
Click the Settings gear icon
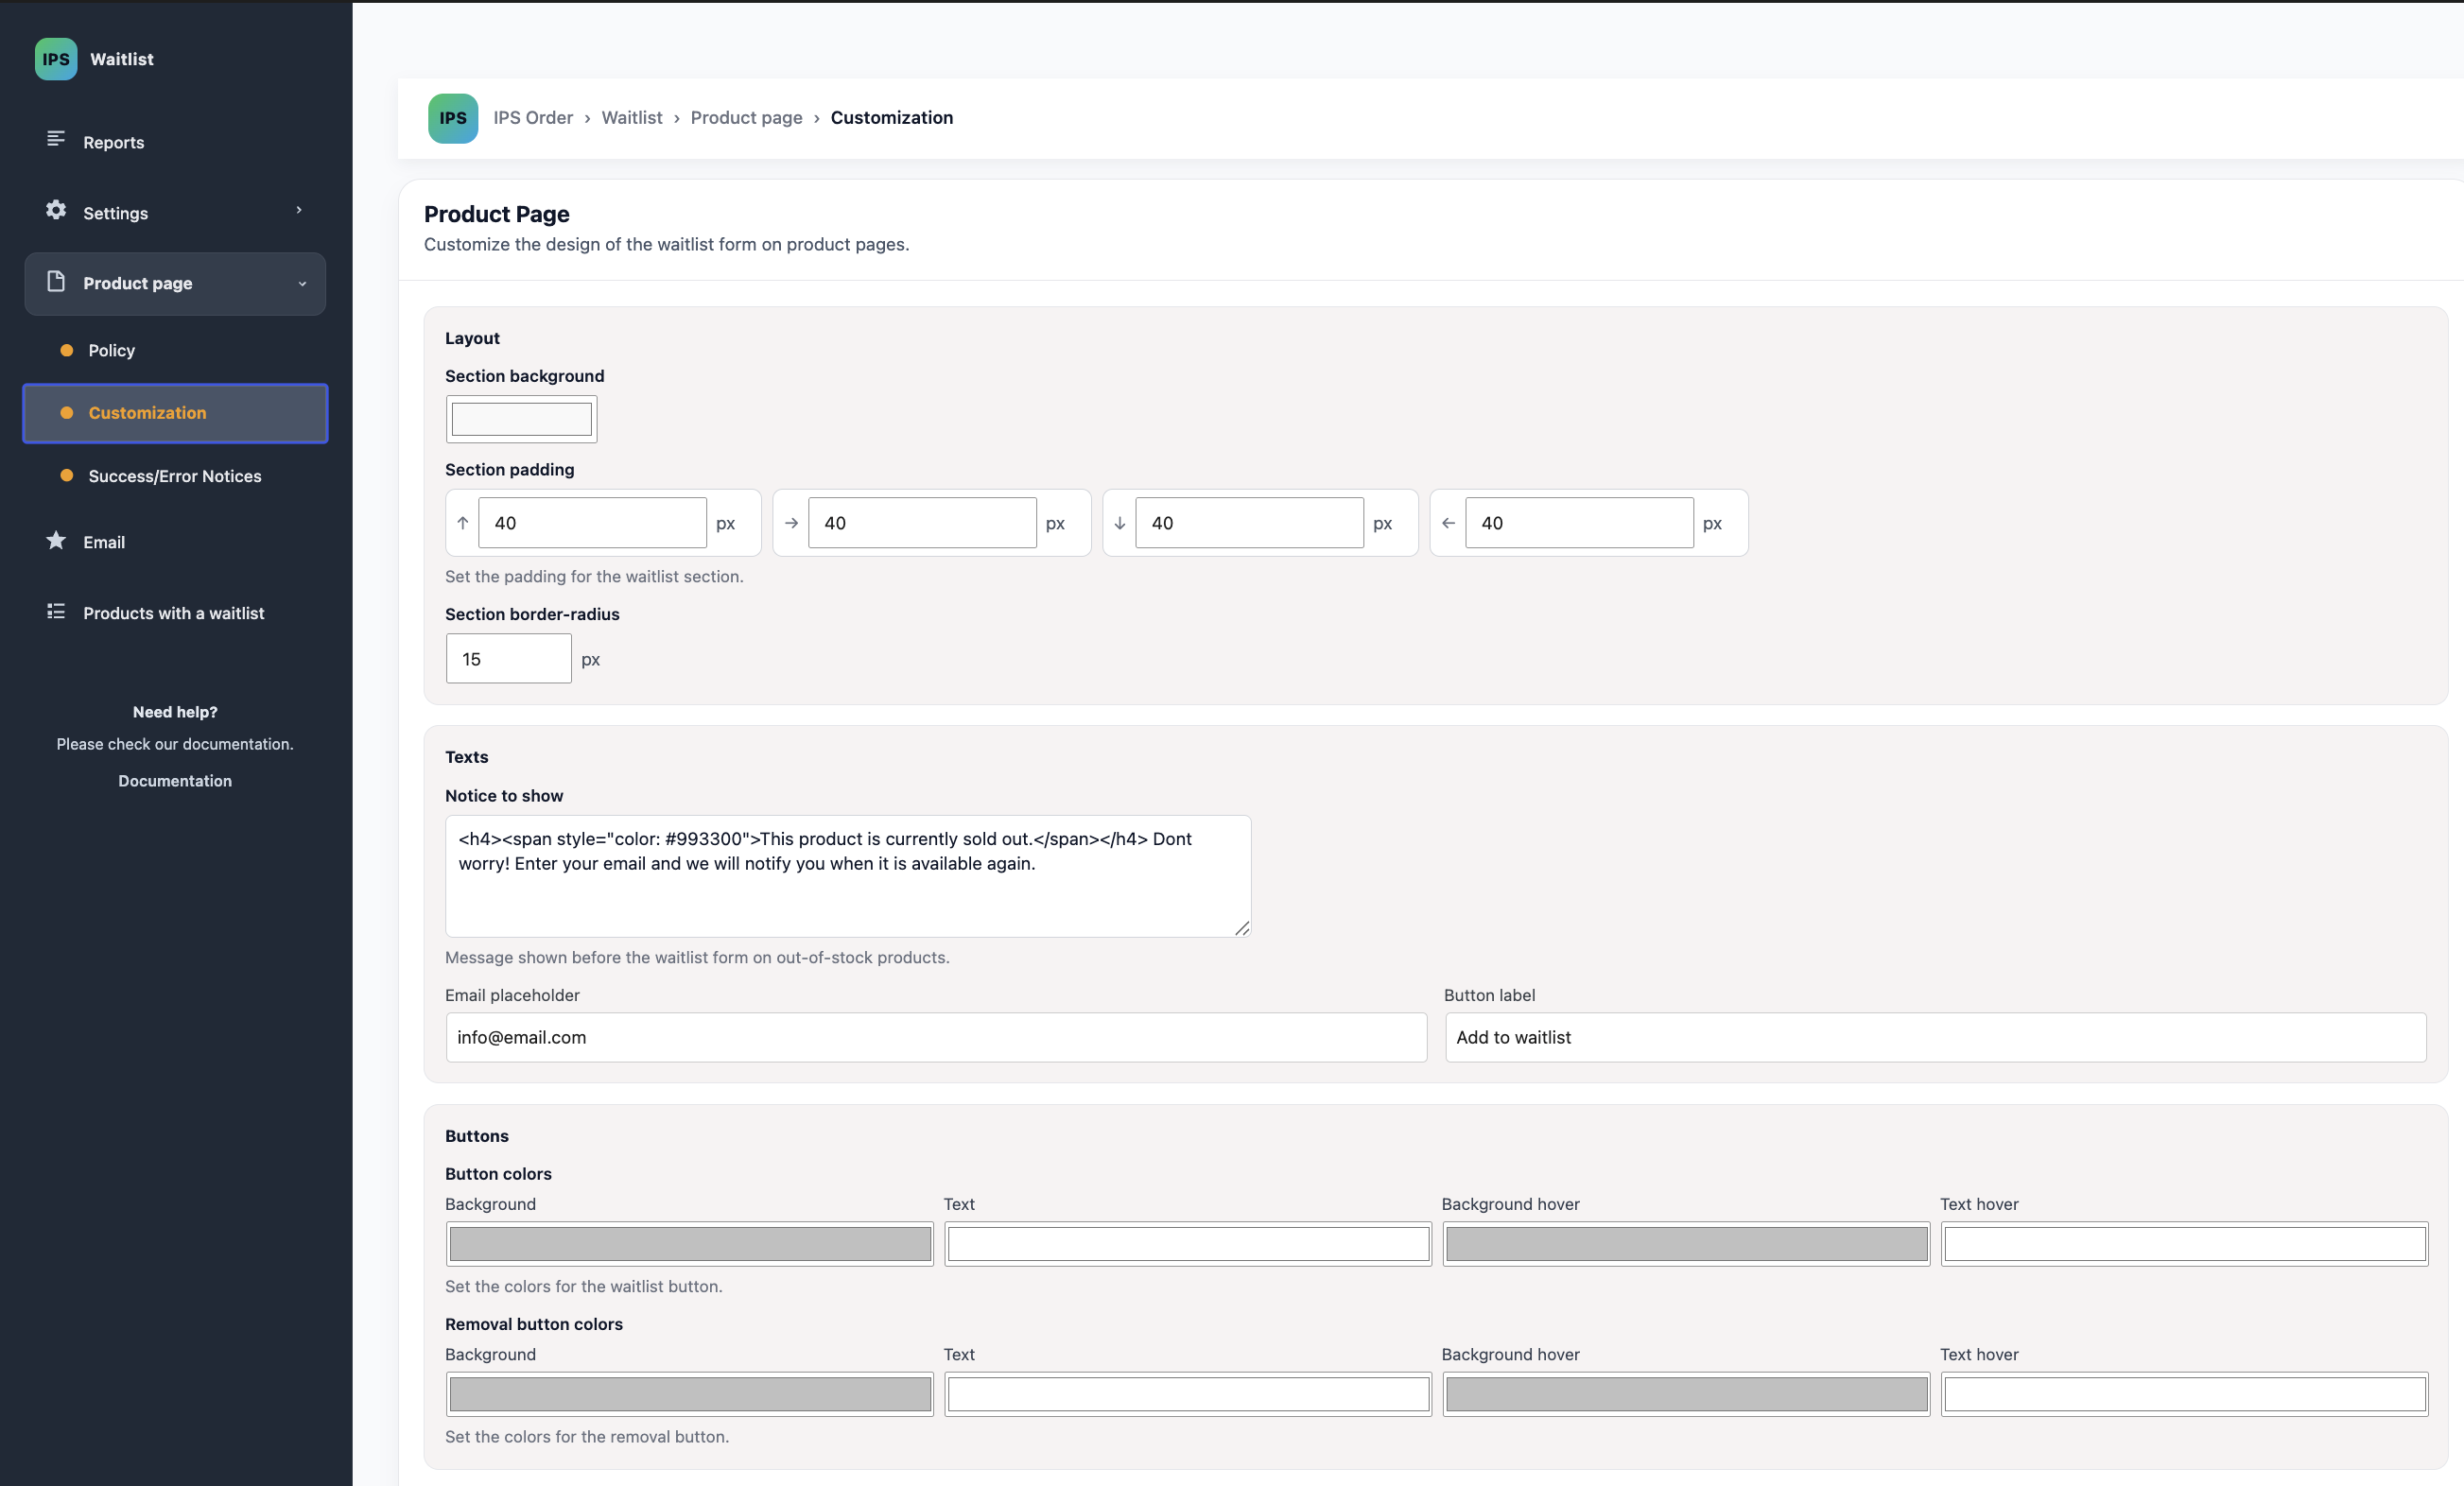(x=56, y=210)
